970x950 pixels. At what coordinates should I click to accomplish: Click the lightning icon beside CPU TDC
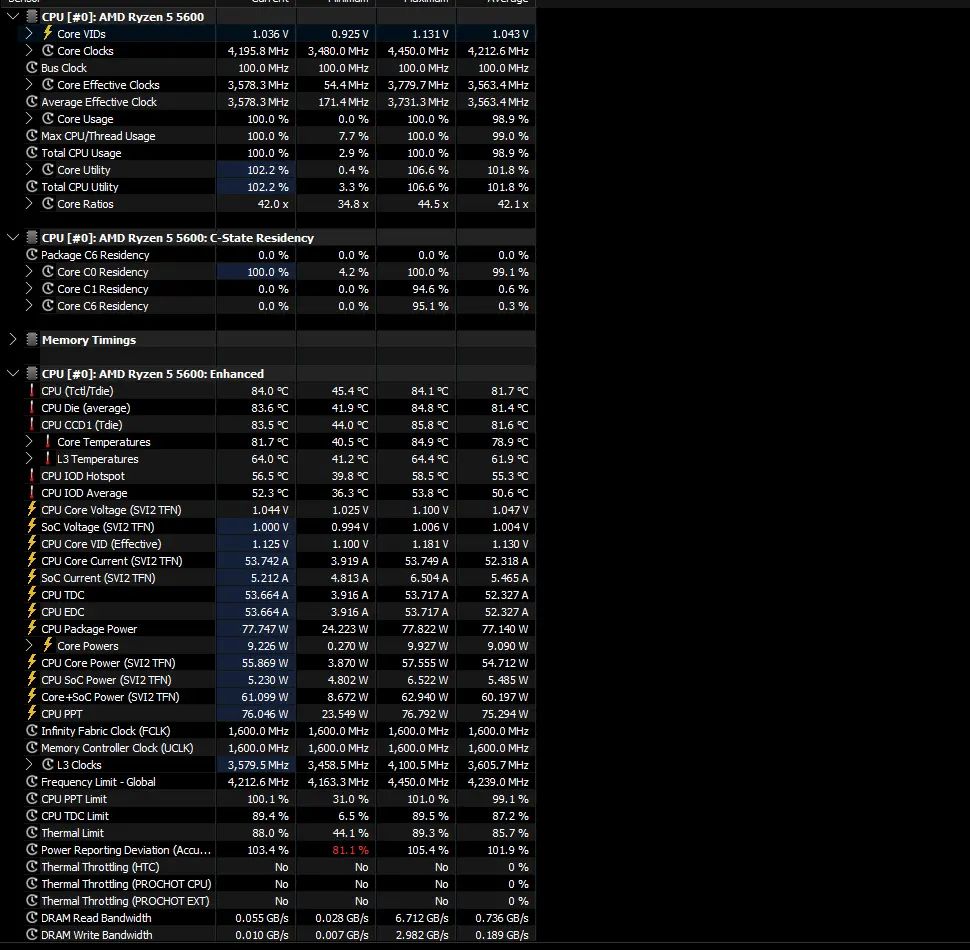32,595
